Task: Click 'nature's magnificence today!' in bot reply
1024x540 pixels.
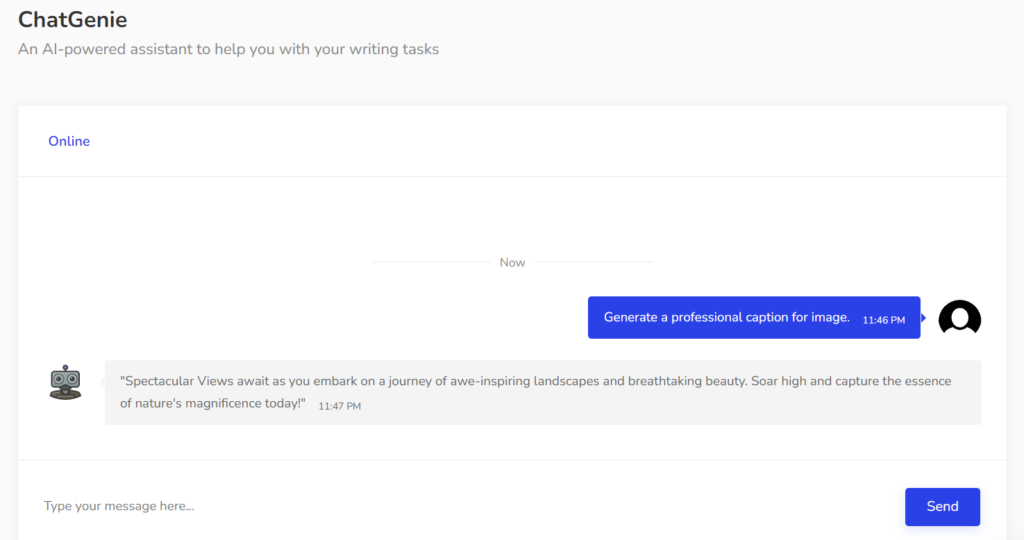Action: pos(212,403)
